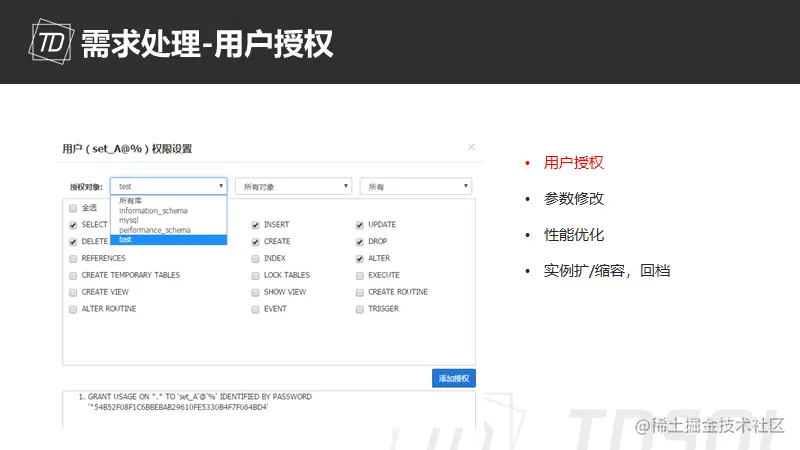Enable the INDEX privilege checkbox
The height and width of the screenshot is (450, 800).
255,259
